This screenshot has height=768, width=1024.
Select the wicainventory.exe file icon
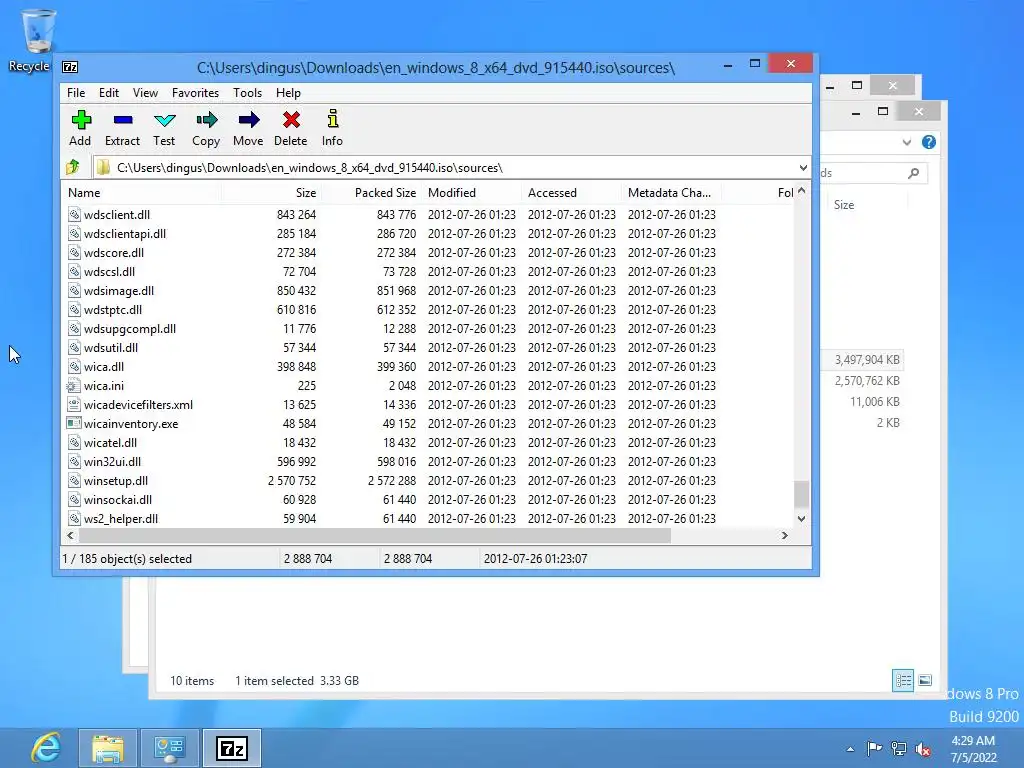(74, 423)
